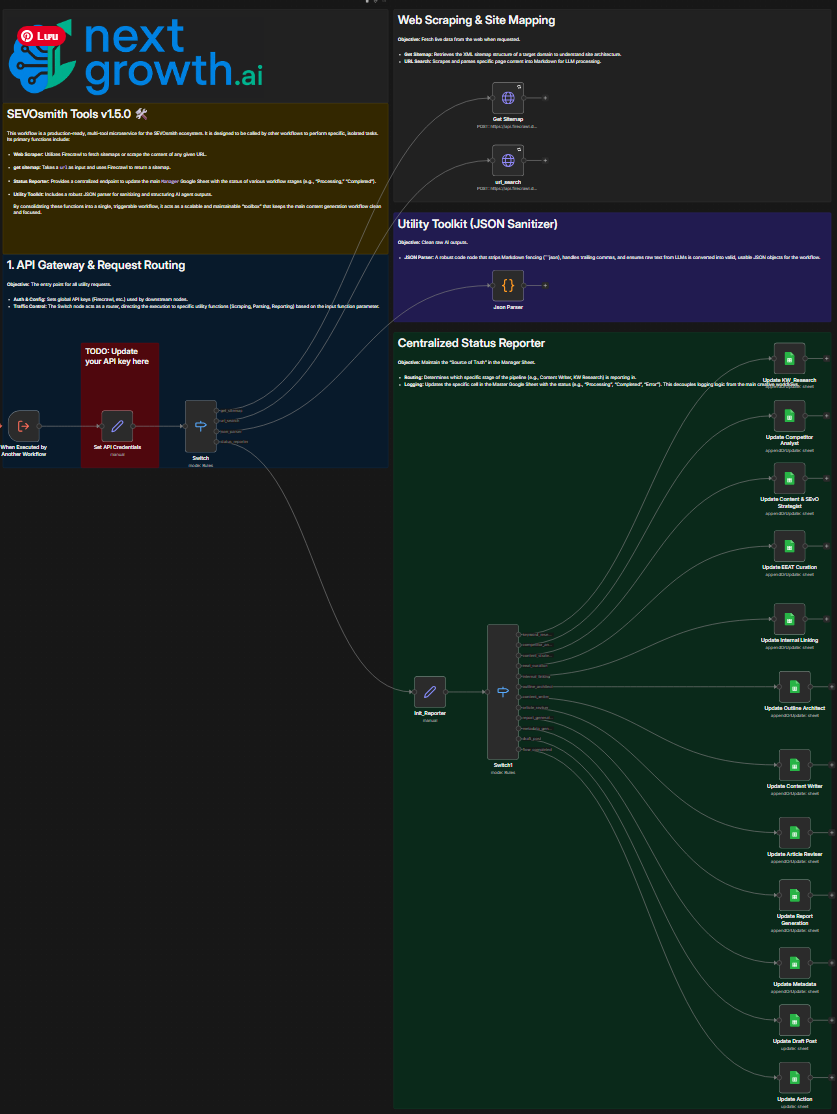
Task: Open the Get Sitemap HTTP node
Action: 507,98
